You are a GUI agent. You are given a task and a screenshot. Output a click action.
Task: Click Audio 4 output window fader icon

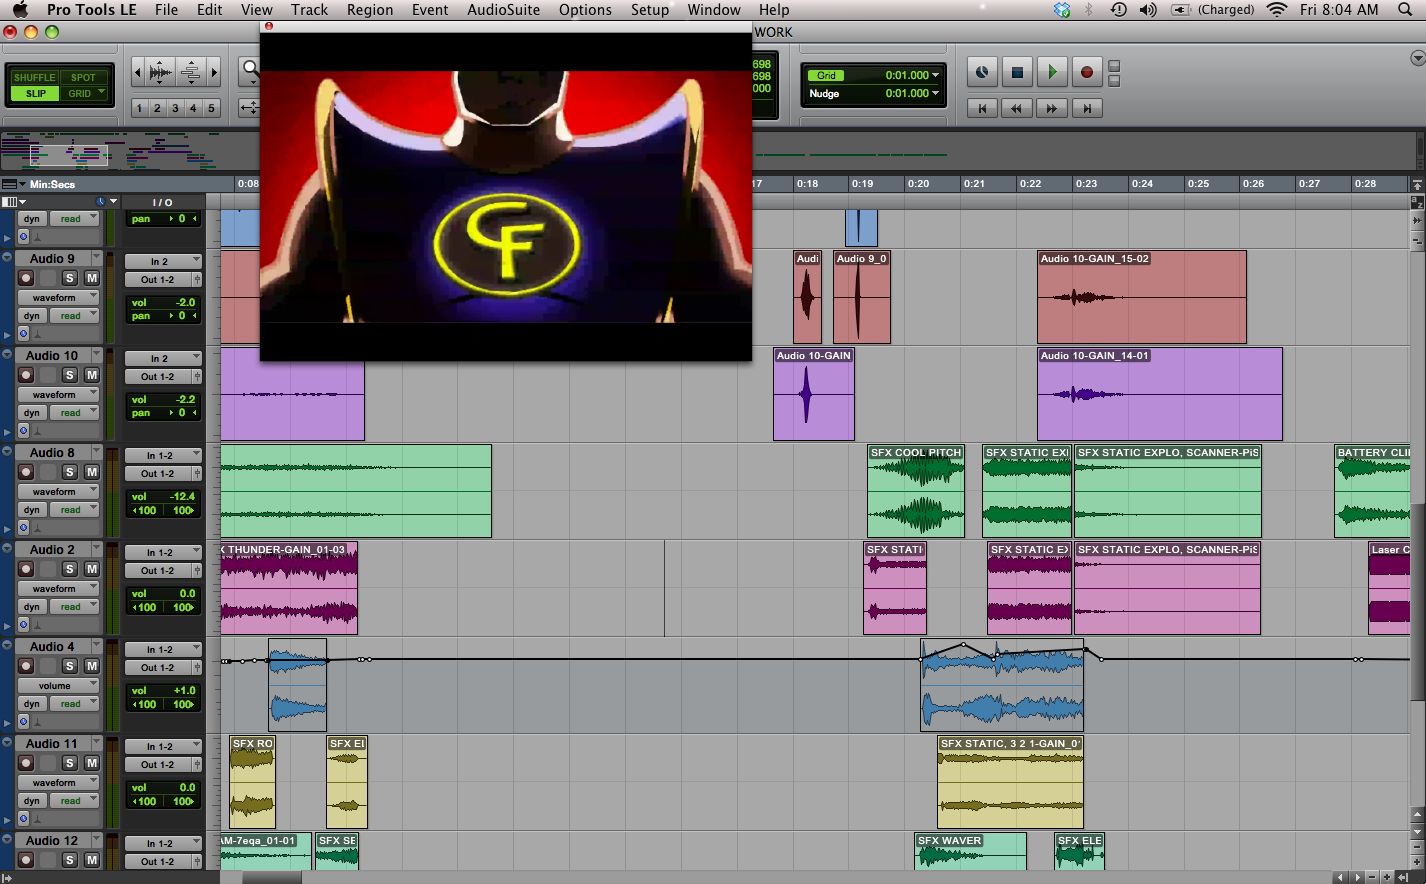click(x=197, y=668)
